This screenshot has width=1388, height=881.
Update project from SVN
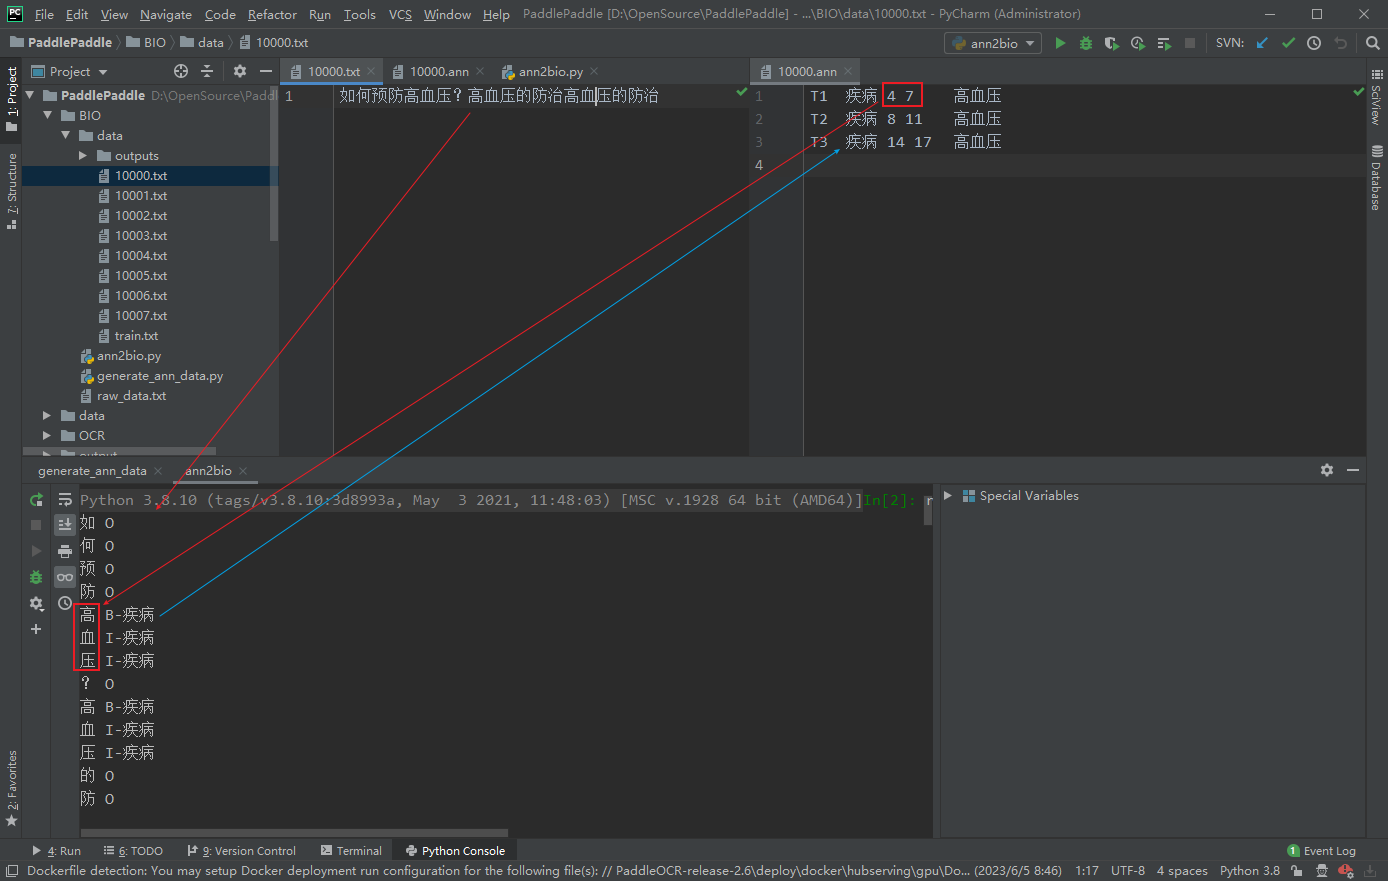click(1262, 43)
